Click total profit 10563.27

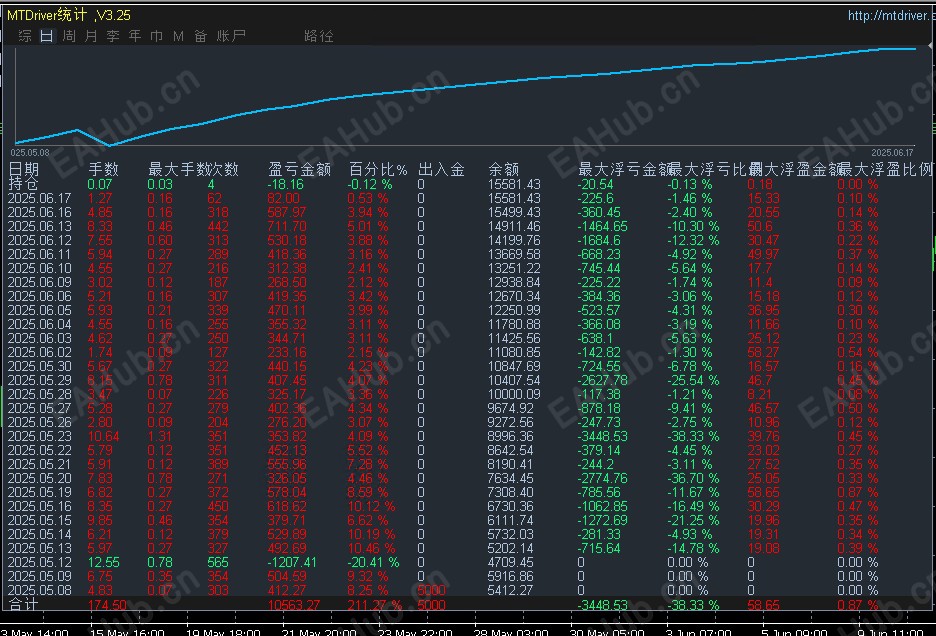(294, 605)
